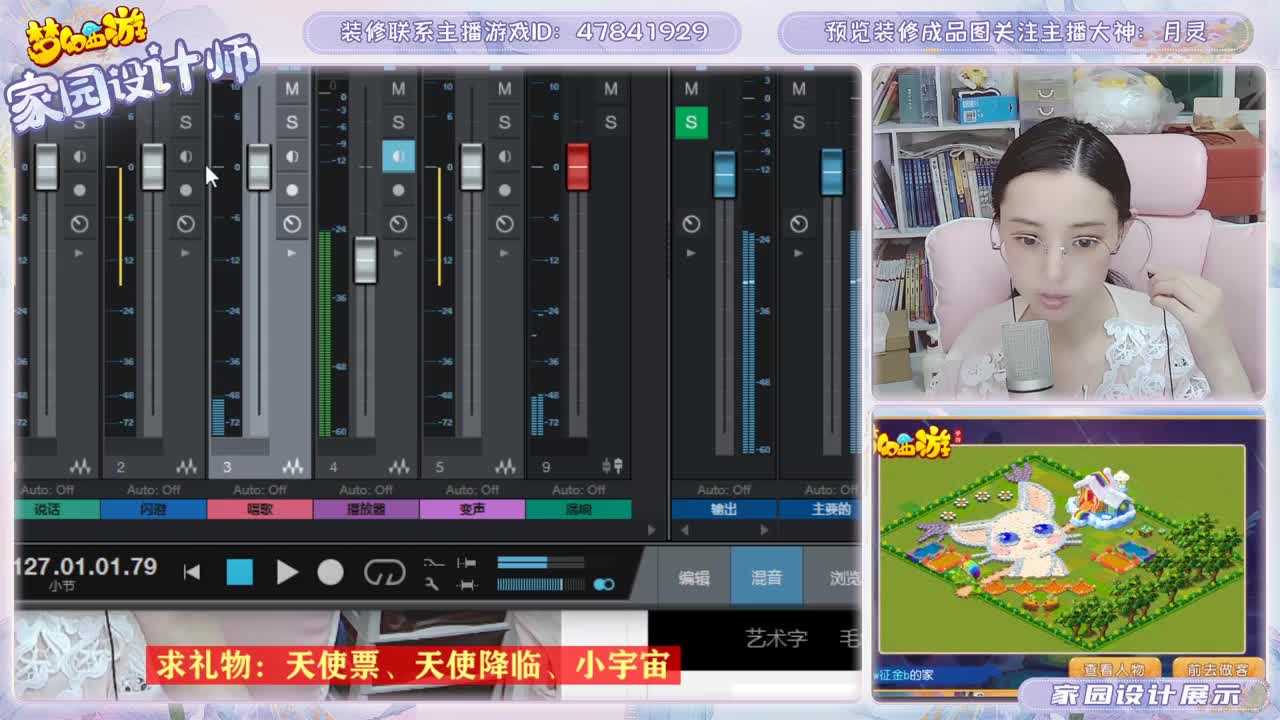Arm record dot on channel 4 播放器
This screenshot has height=720, width=1280.
tap(398, 190)
